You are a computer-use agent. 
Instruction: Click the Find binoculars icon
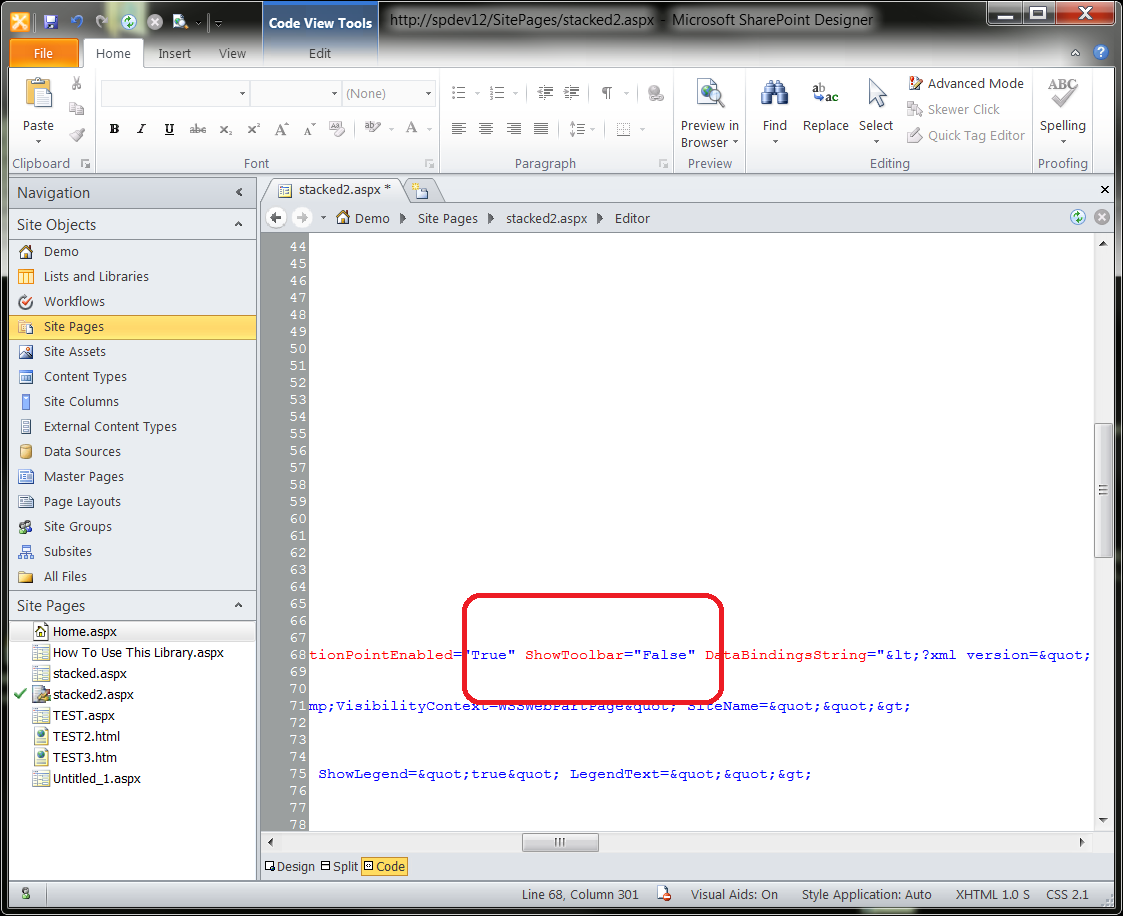pyautogui.click(x=775, y=94)
